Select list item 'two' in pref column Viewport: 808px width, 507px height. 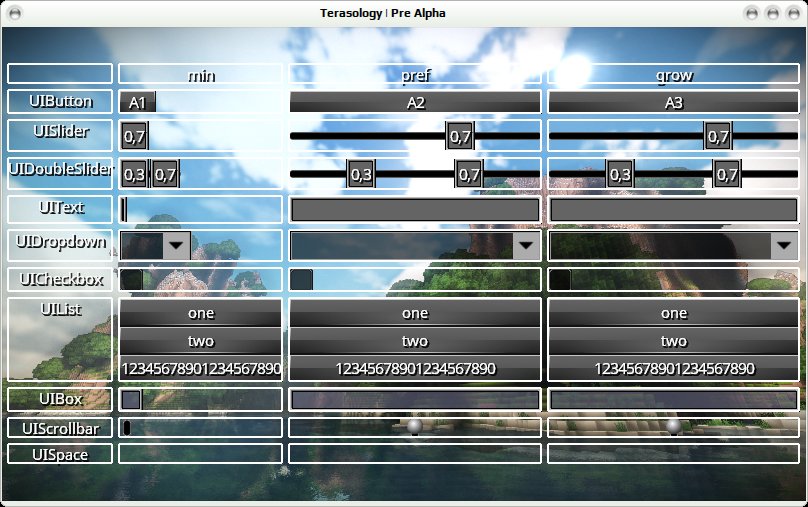415,341
